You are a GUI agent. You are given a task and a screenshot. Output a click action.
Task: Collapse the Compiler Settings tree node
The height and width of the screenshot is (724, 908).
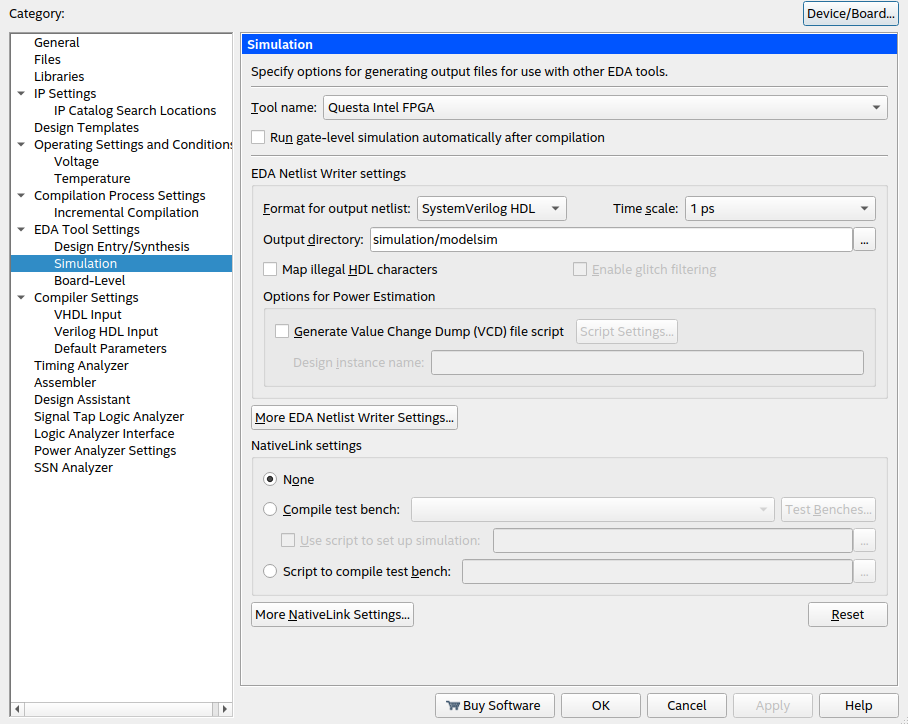pos(21,297)
